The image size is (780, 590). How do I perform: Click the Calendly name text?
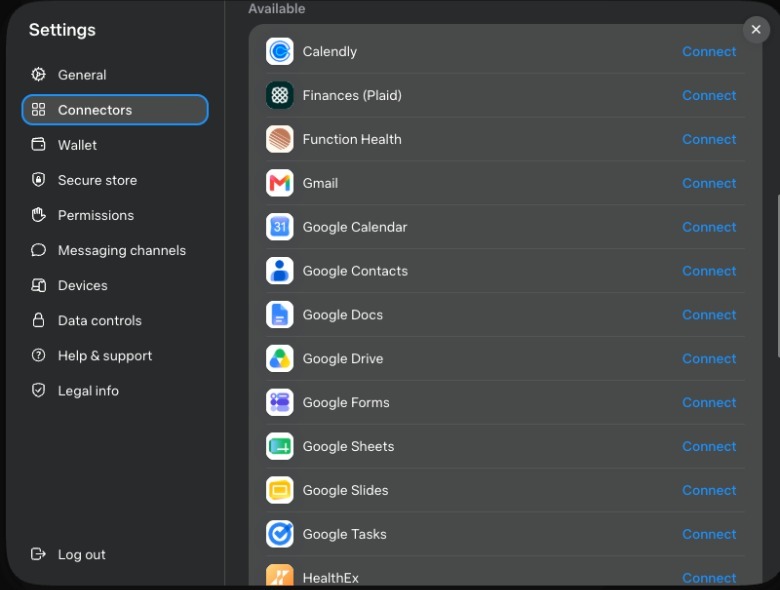coord(329,51)
